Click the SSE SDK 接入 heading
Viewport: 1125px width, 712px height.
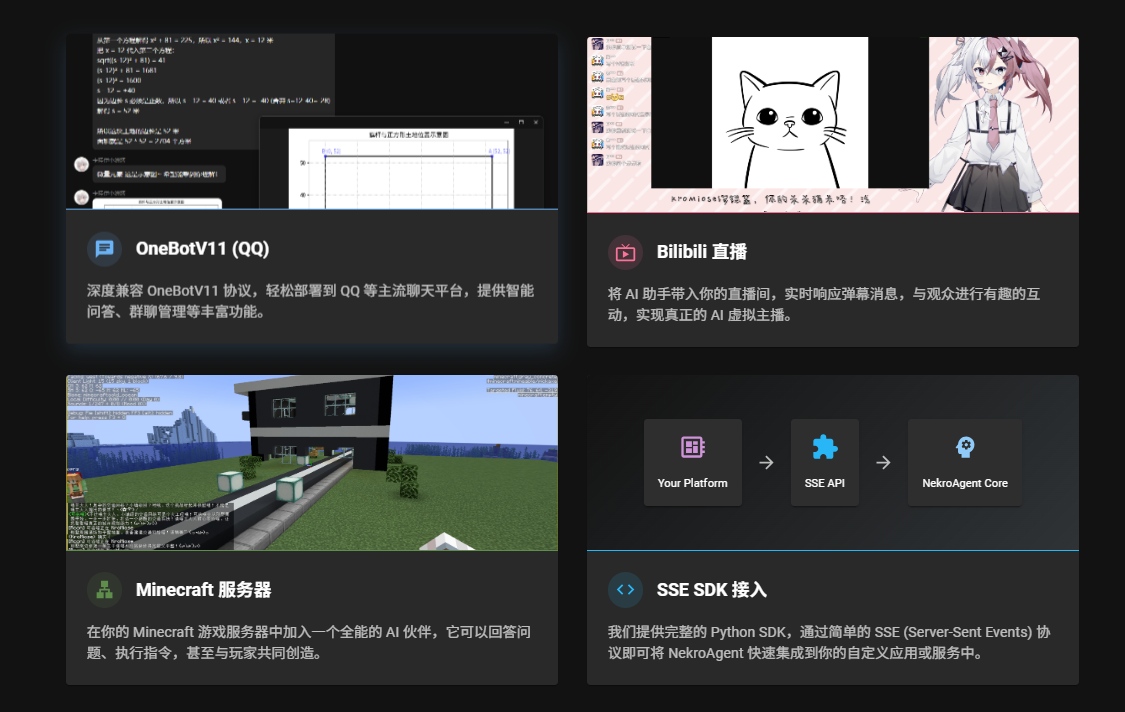tap(712, 590)
